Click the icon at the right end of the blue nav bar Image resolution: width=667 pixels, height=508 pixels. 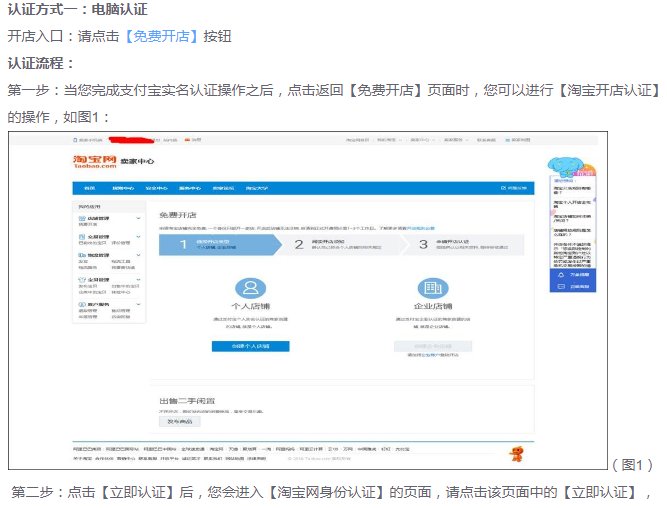point(503,188)
